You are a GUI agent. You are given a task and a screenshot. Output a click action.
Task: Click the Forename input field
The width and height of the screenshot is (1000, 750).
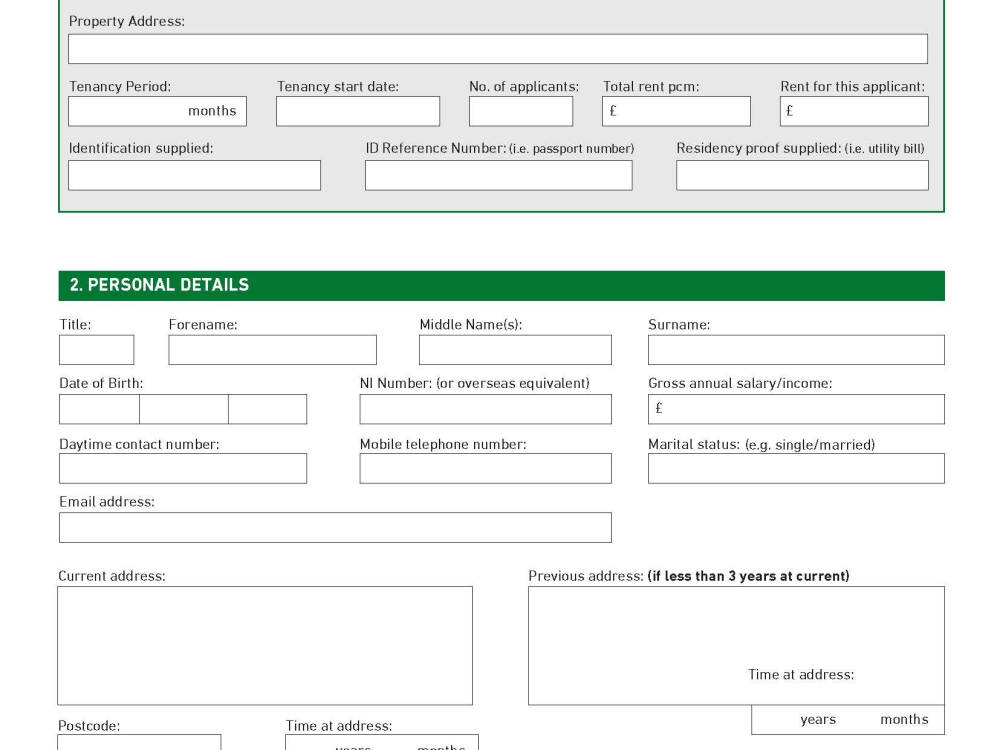pyautogui.click(x=272, y=349)
